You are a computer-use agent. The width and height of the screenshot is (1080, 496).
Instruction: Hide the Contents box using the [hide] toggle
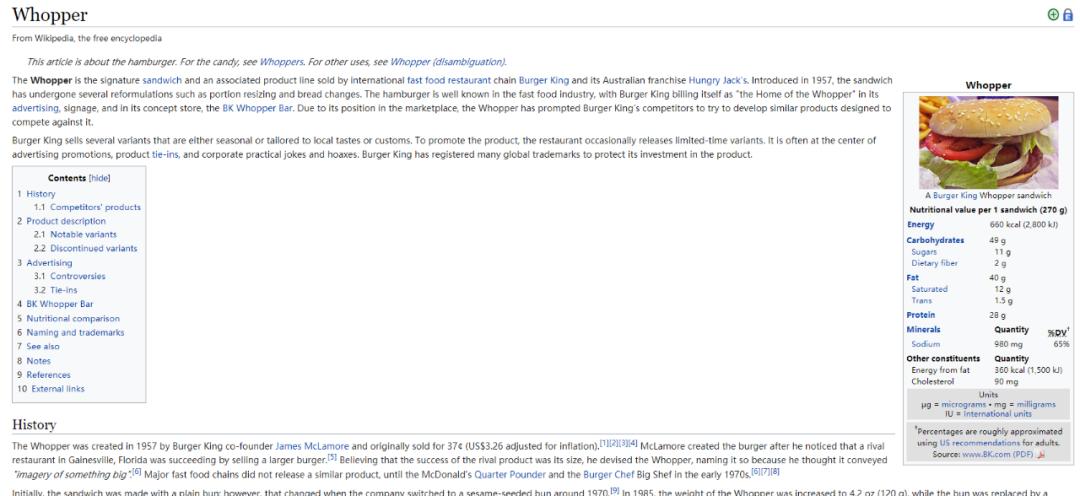100,178
